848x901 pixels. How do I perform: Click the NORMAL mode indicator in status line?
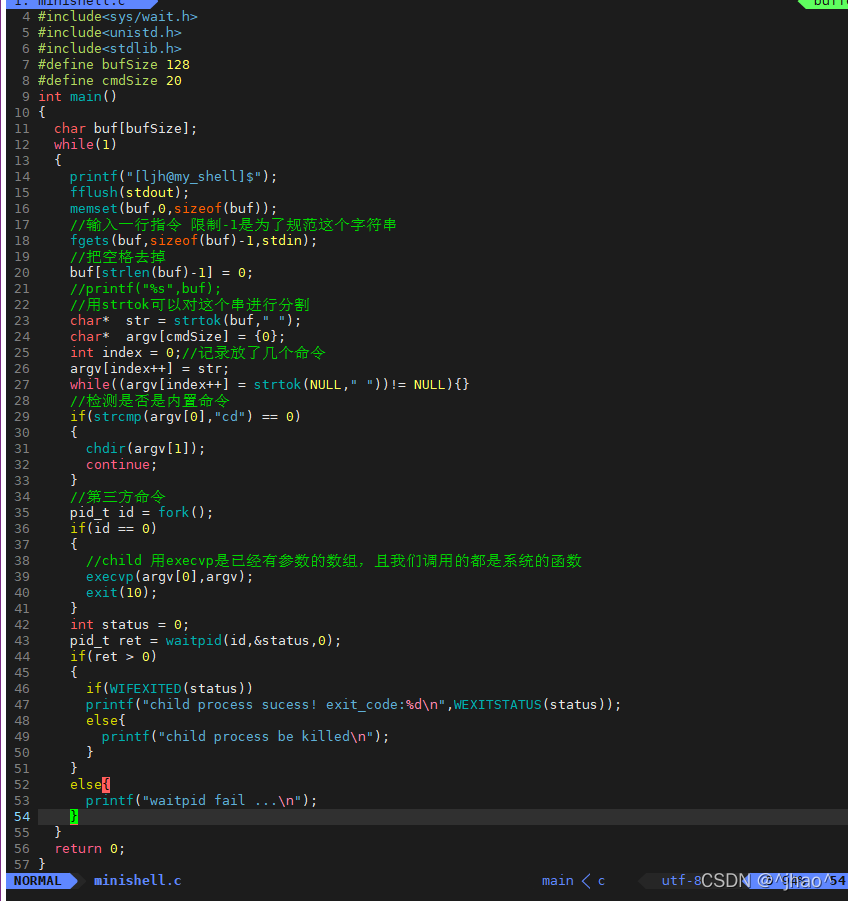pyautogui.click(x=37, y=880)
